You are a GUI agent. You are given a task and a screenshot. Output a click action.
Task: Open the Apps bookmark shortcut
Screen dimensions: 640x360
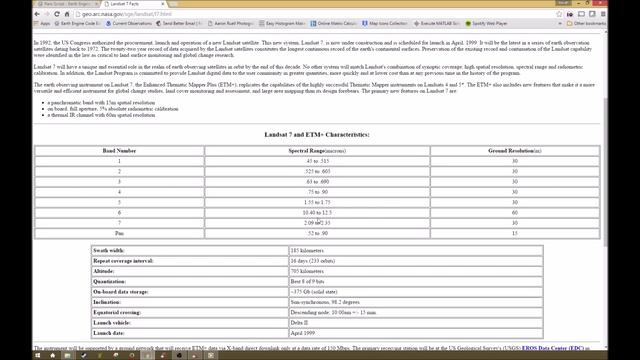pyautogui.click(x=42, y=24)
